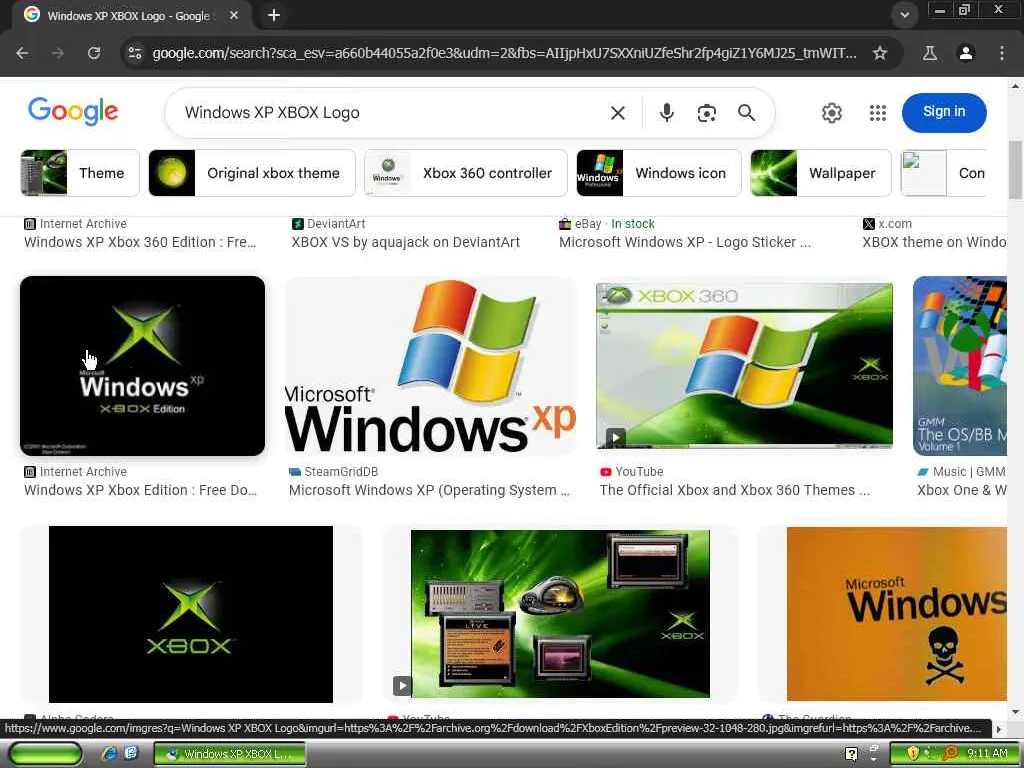Open Windows XP Xbox Edition Free Download link
Screen dimensions: 1024x768
pyautogui.click(x=140, y=490)
